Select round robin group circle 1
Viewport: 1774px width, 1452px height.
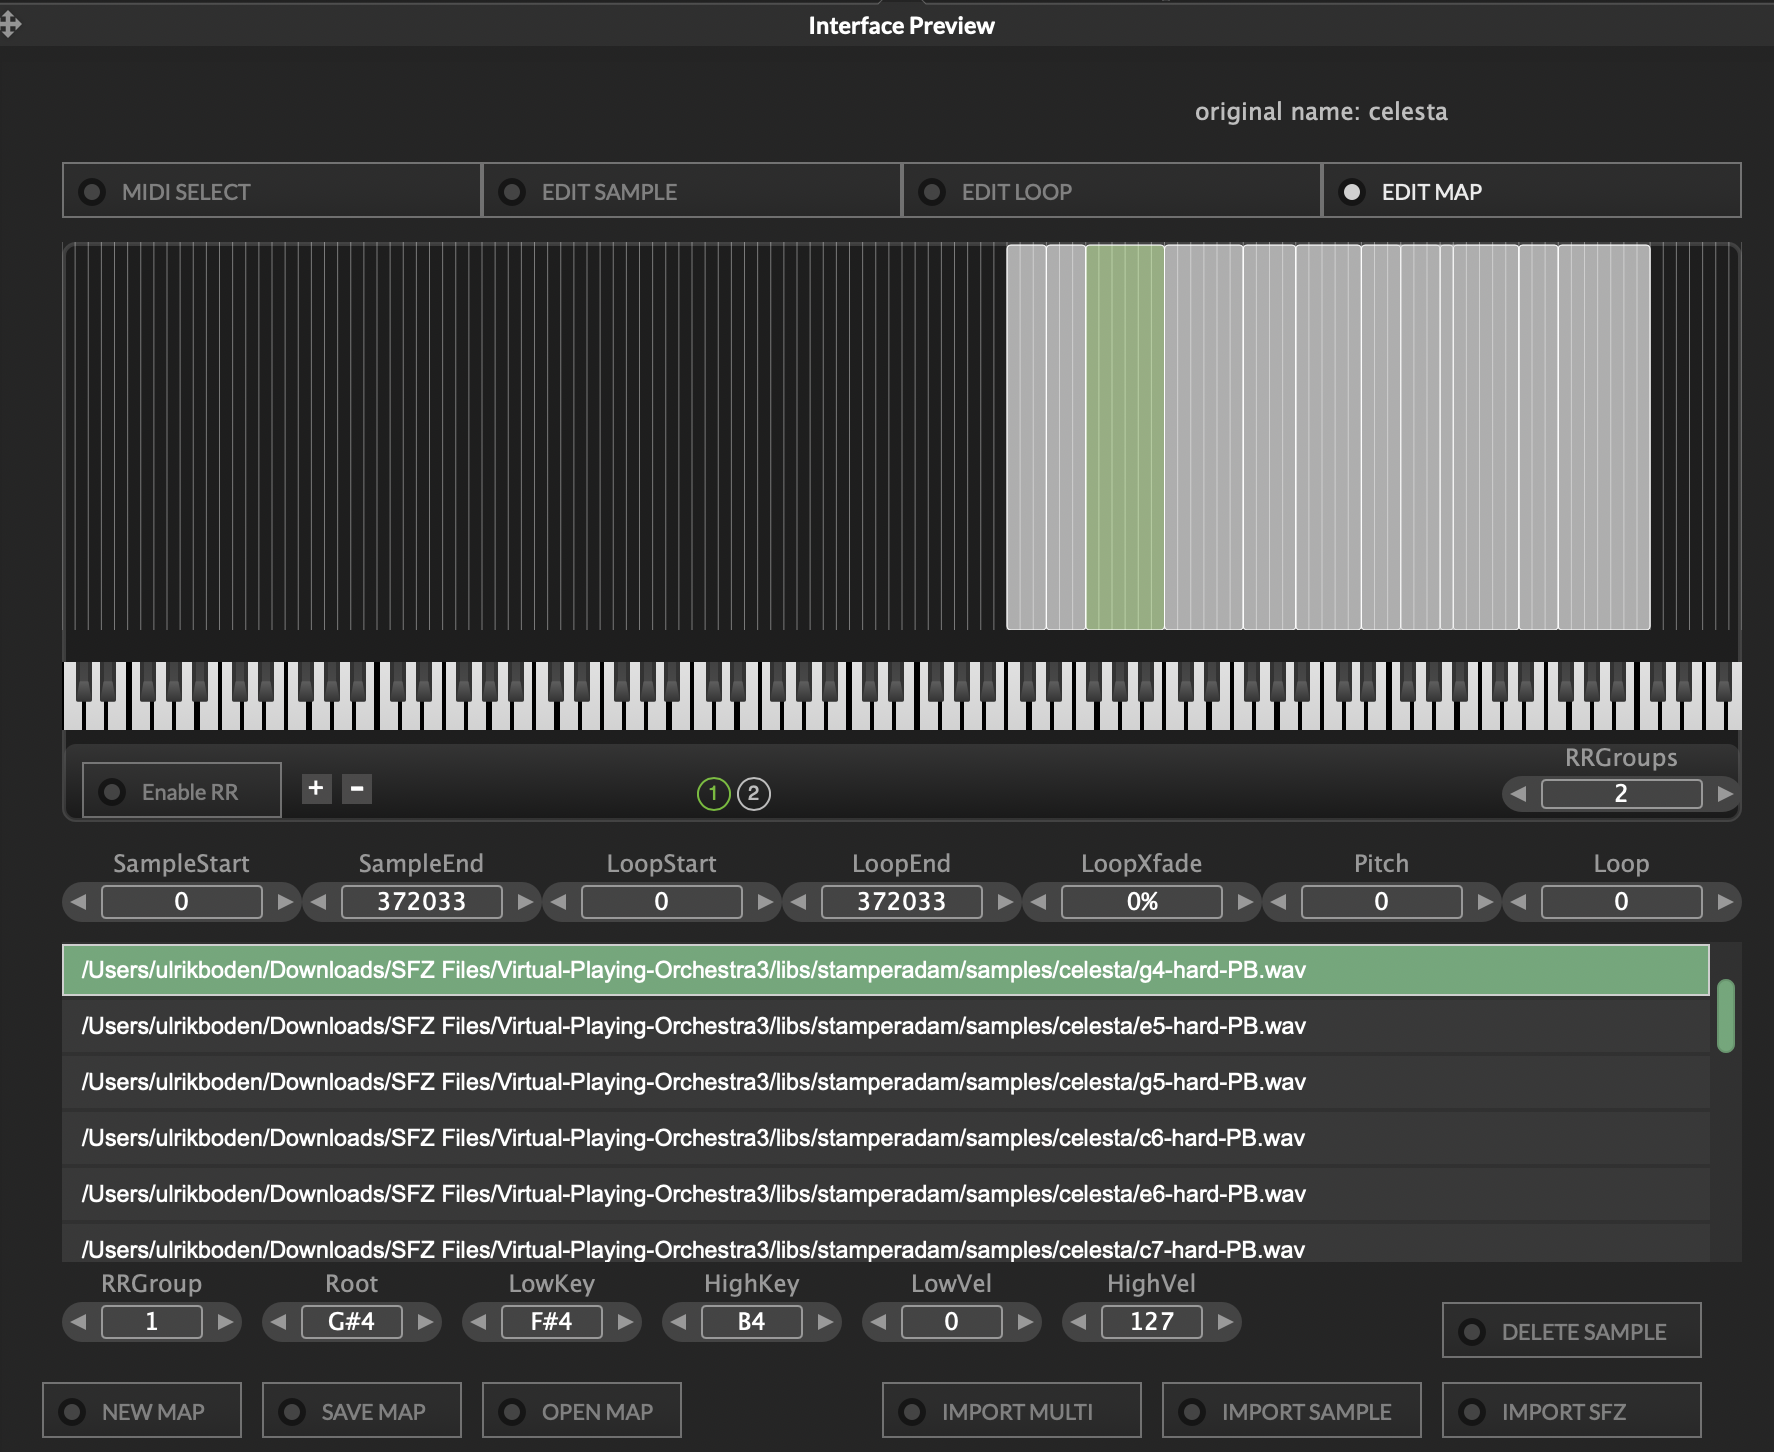click(x=713, y=794)
